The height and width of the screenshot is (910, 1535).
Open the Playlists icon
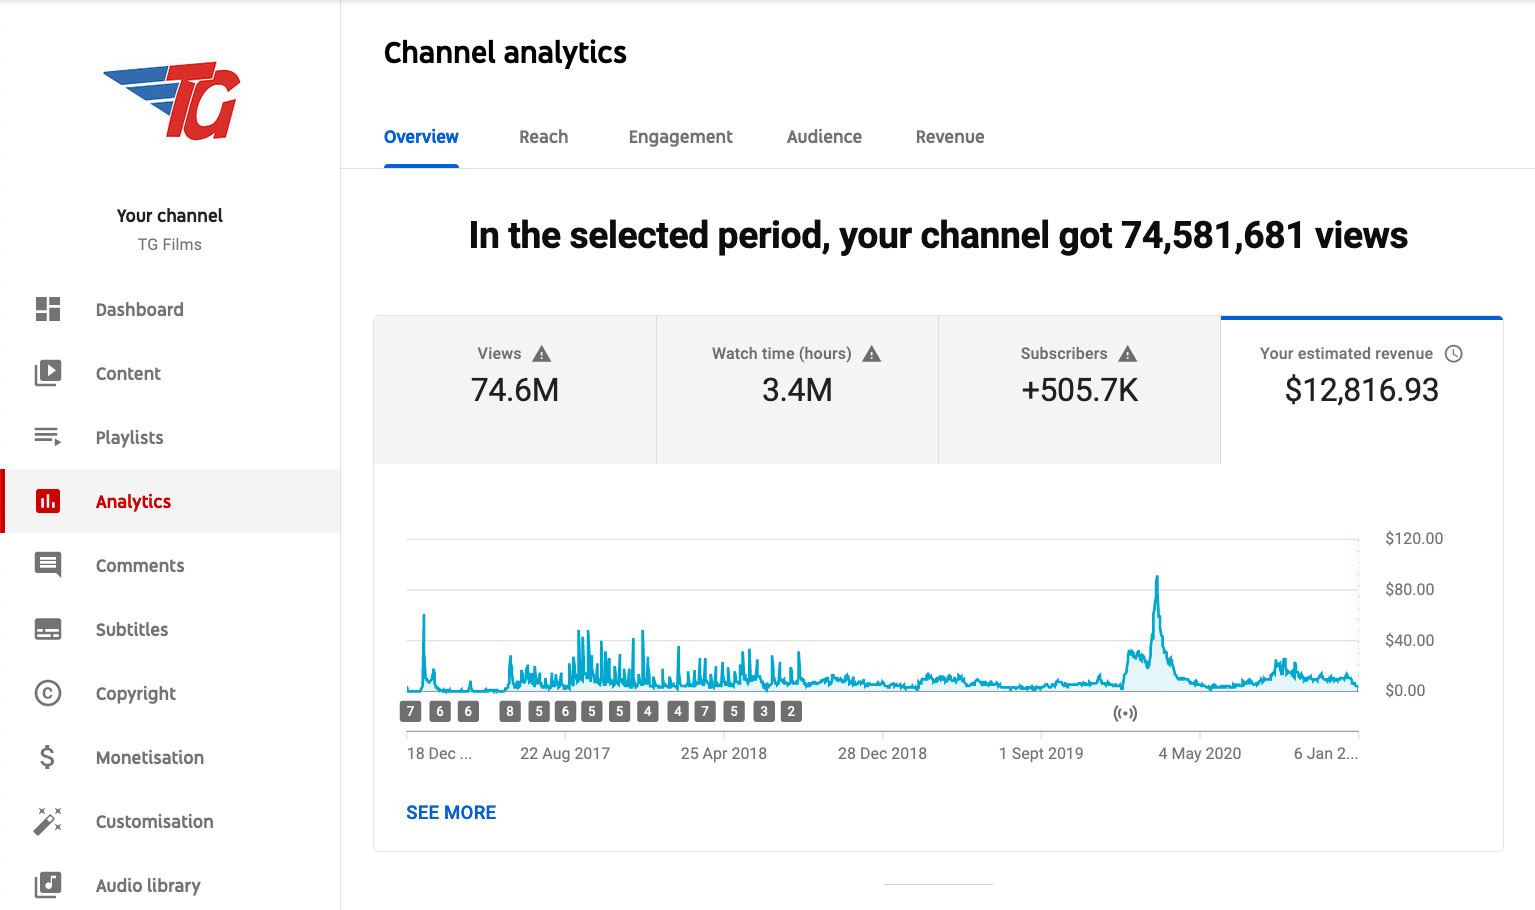(x=48, y=437)
